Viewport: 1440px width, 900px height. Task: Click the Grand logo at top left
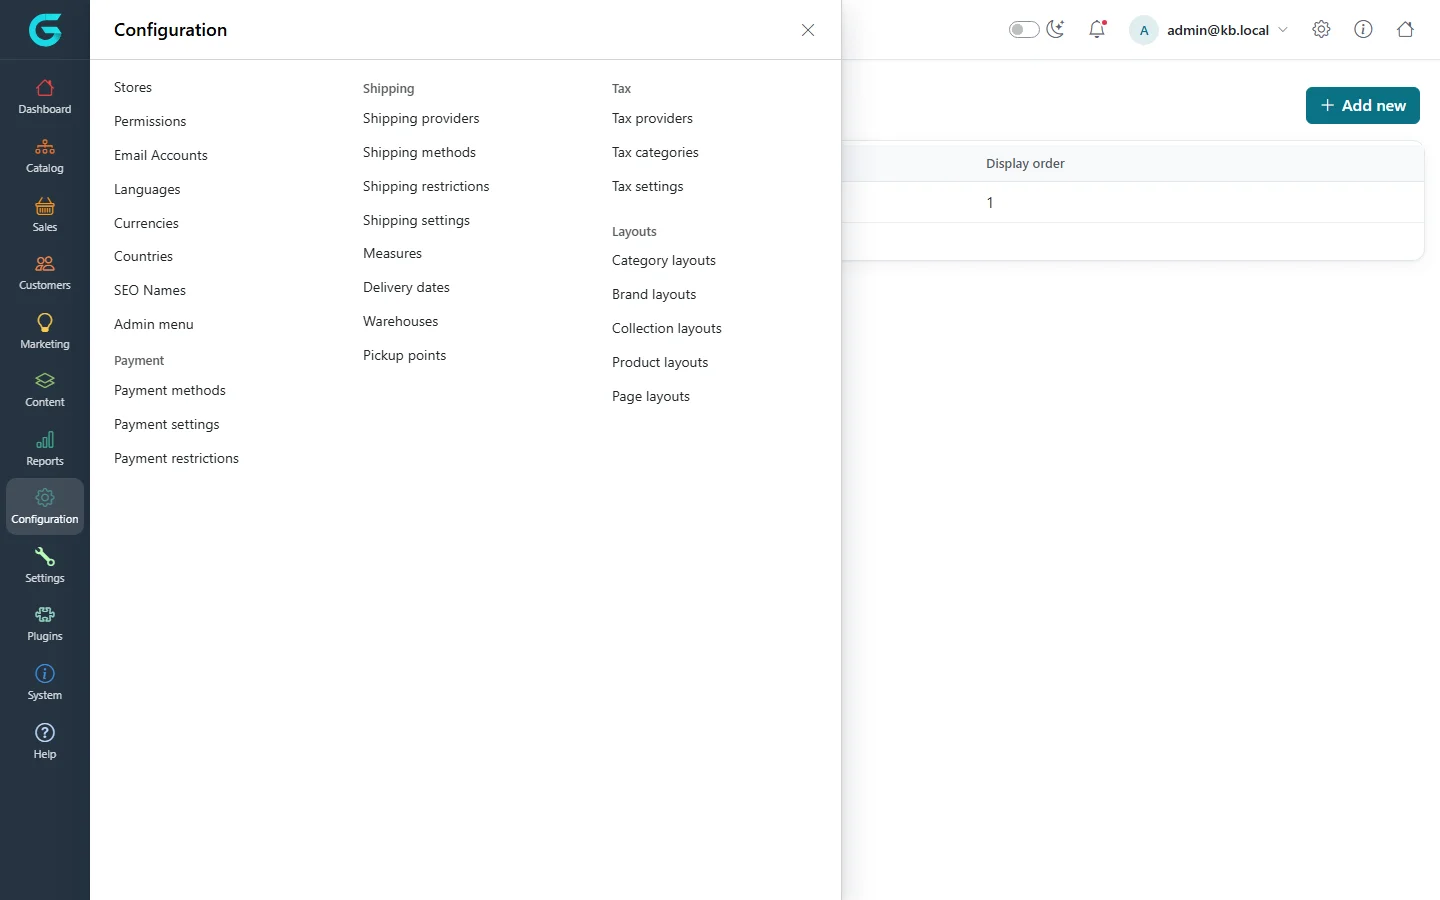coord(45,30)
